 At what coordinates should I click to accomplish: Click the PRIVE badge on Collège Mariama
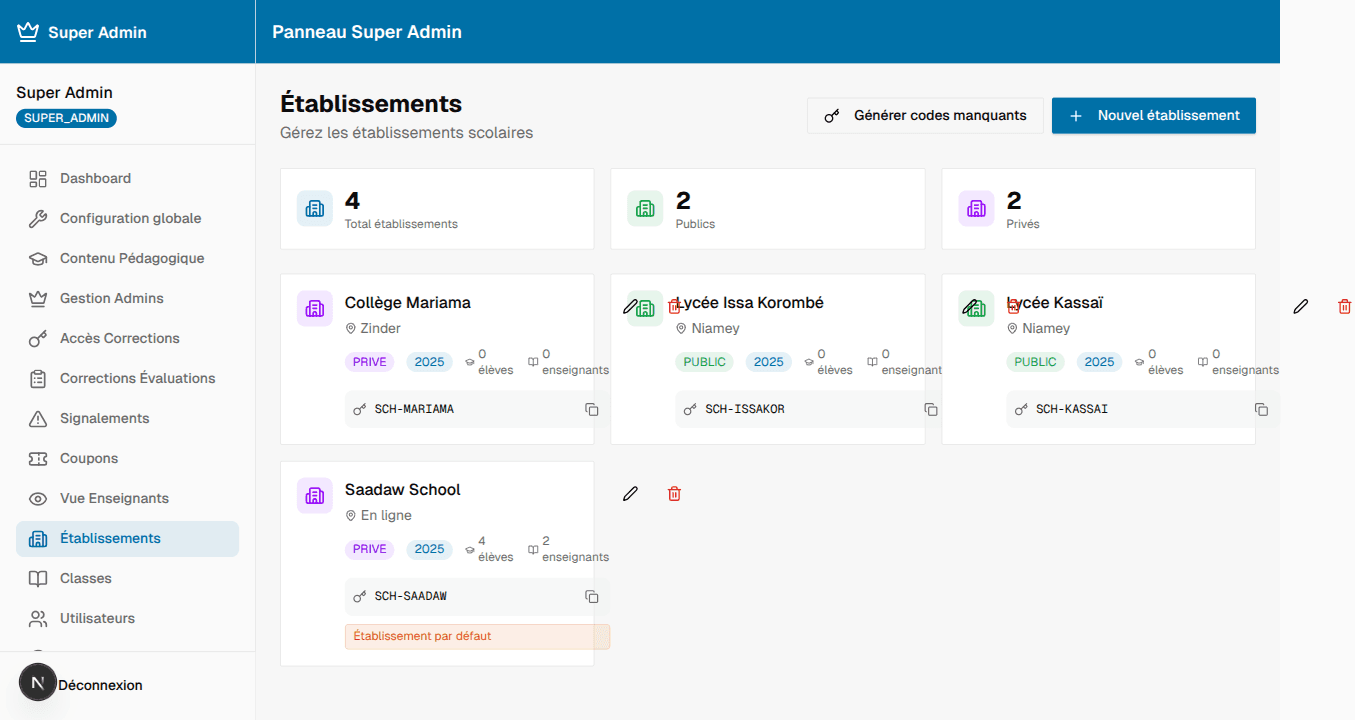tap(369, 362)
